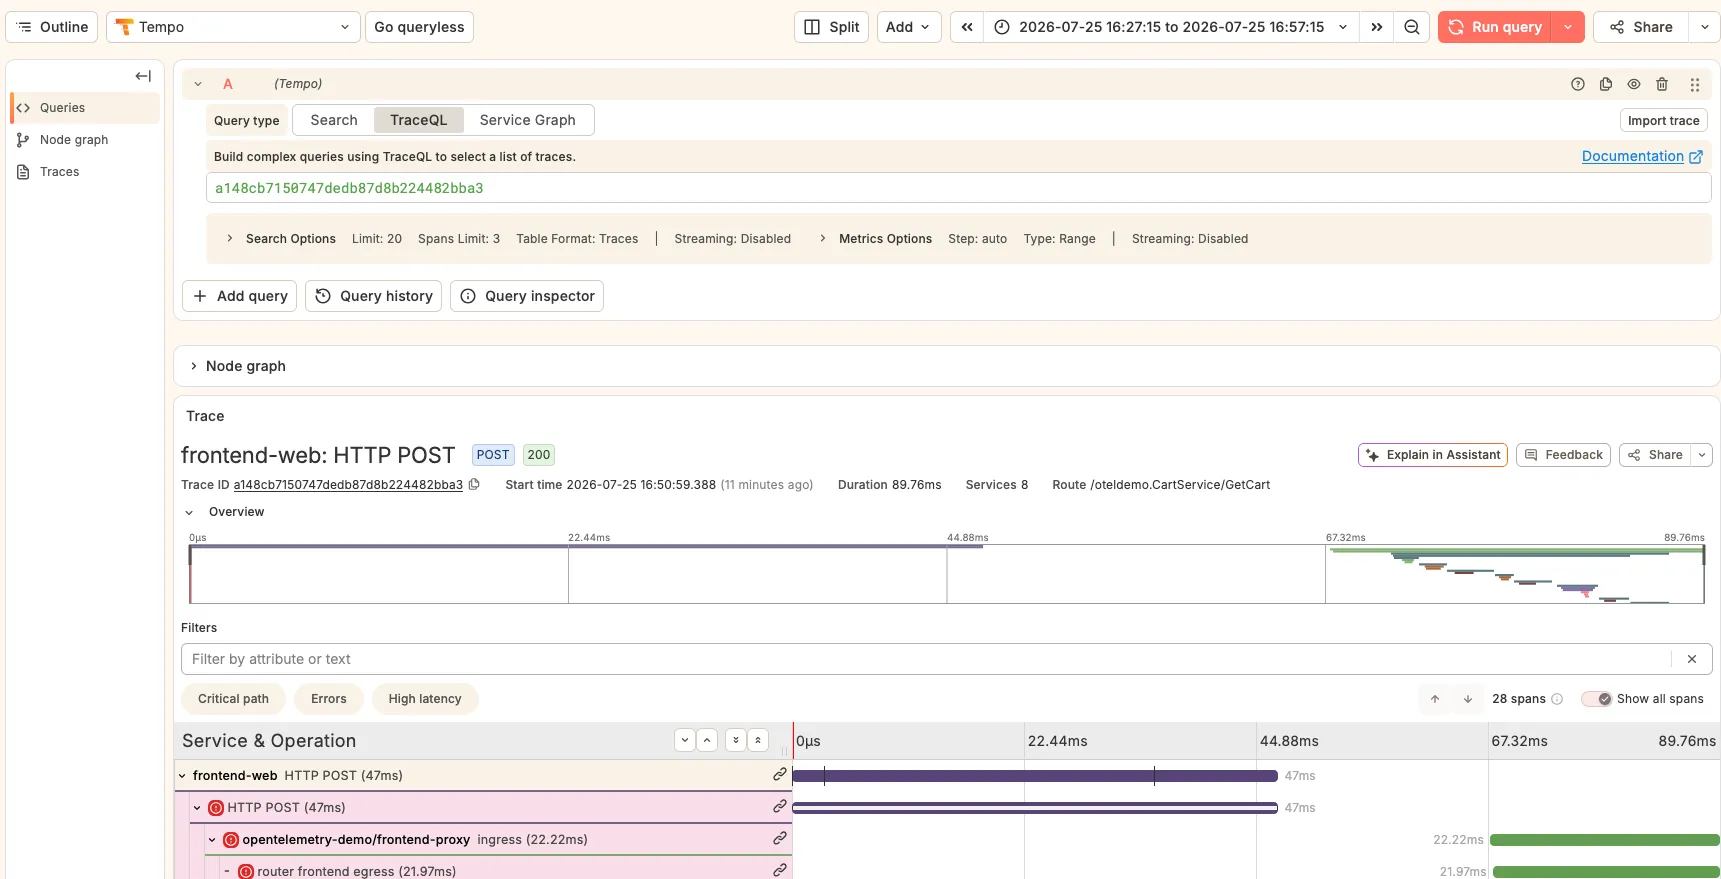The image size is (1721, 879).
Task: Click Import trace button
Action: pyautogui.click(x=1663, y=120)
